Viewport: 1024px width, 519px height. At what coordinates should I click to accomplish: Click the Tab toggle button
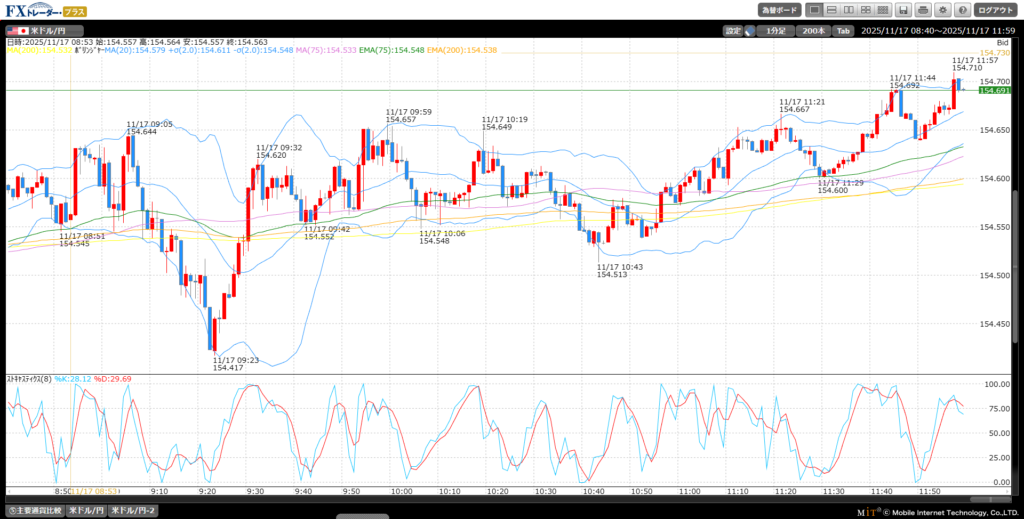point(843,31)
